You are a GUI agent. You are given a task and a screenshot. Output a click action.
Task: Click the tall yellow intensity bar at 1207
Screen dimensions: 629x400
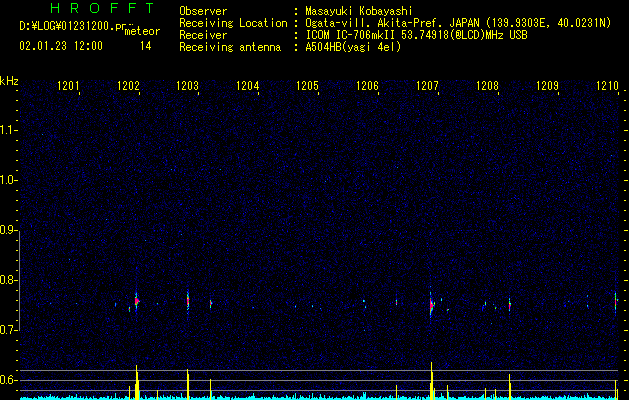[432, 381]
